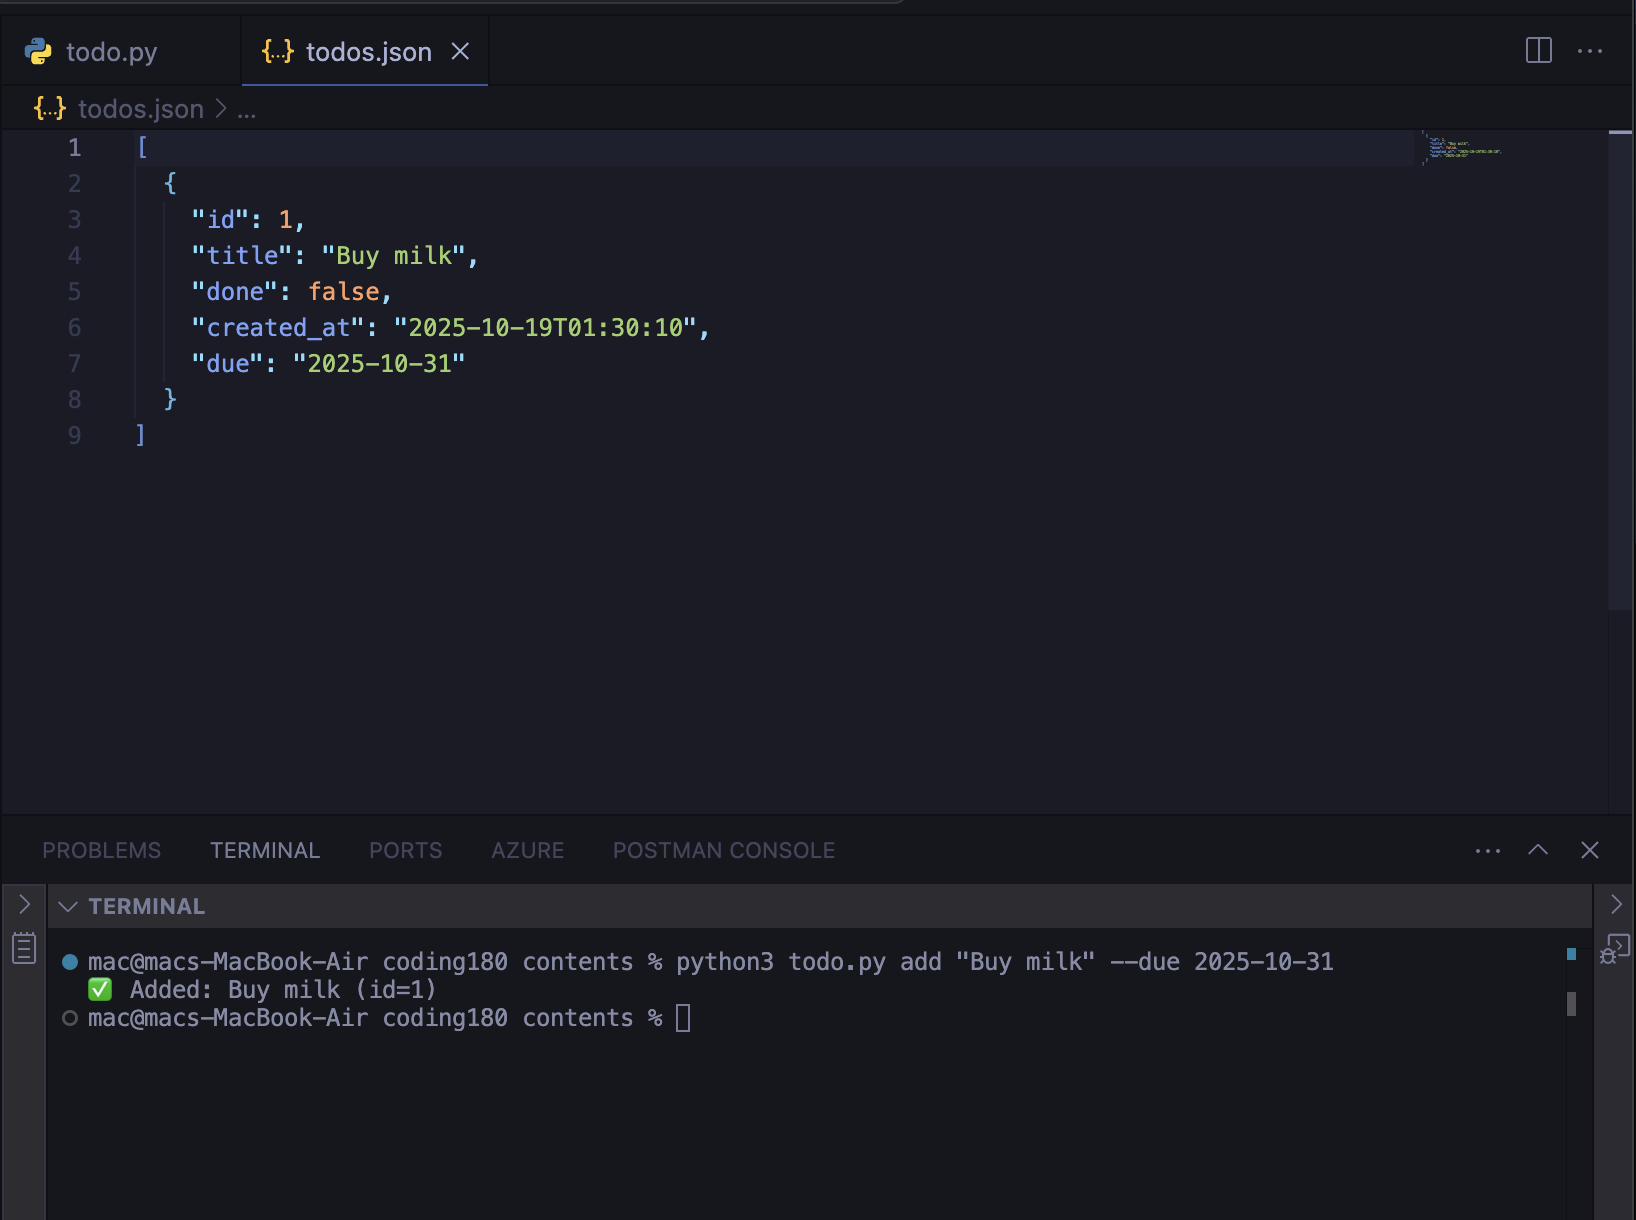1636x1220 pixels.
Task: Open more panel actions with the ellipsis icon
Action: click(1488, 850)
